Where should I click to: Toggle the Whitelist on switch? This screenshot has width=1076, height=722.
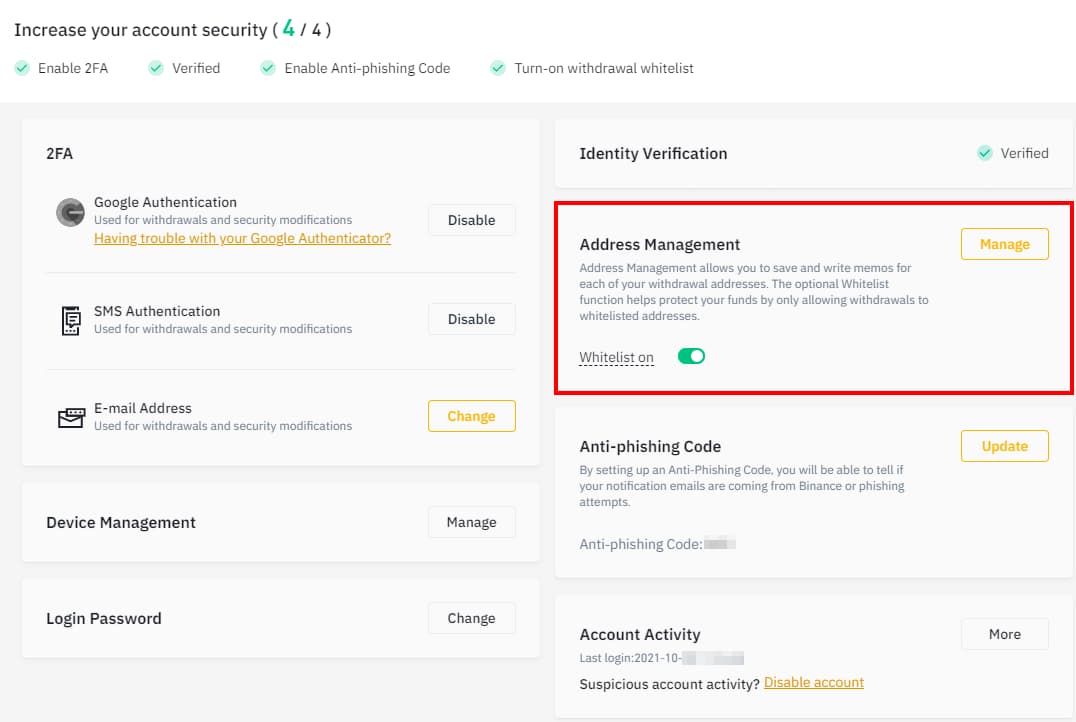(691, 357)
